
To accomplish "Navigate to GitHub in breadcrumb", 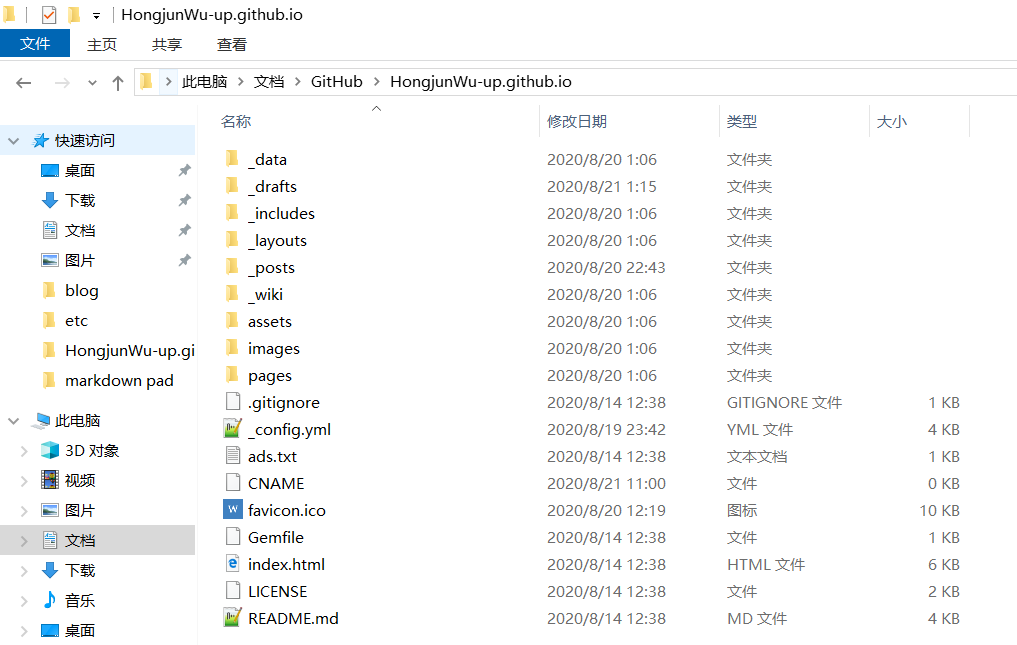I will pos(337,82).
